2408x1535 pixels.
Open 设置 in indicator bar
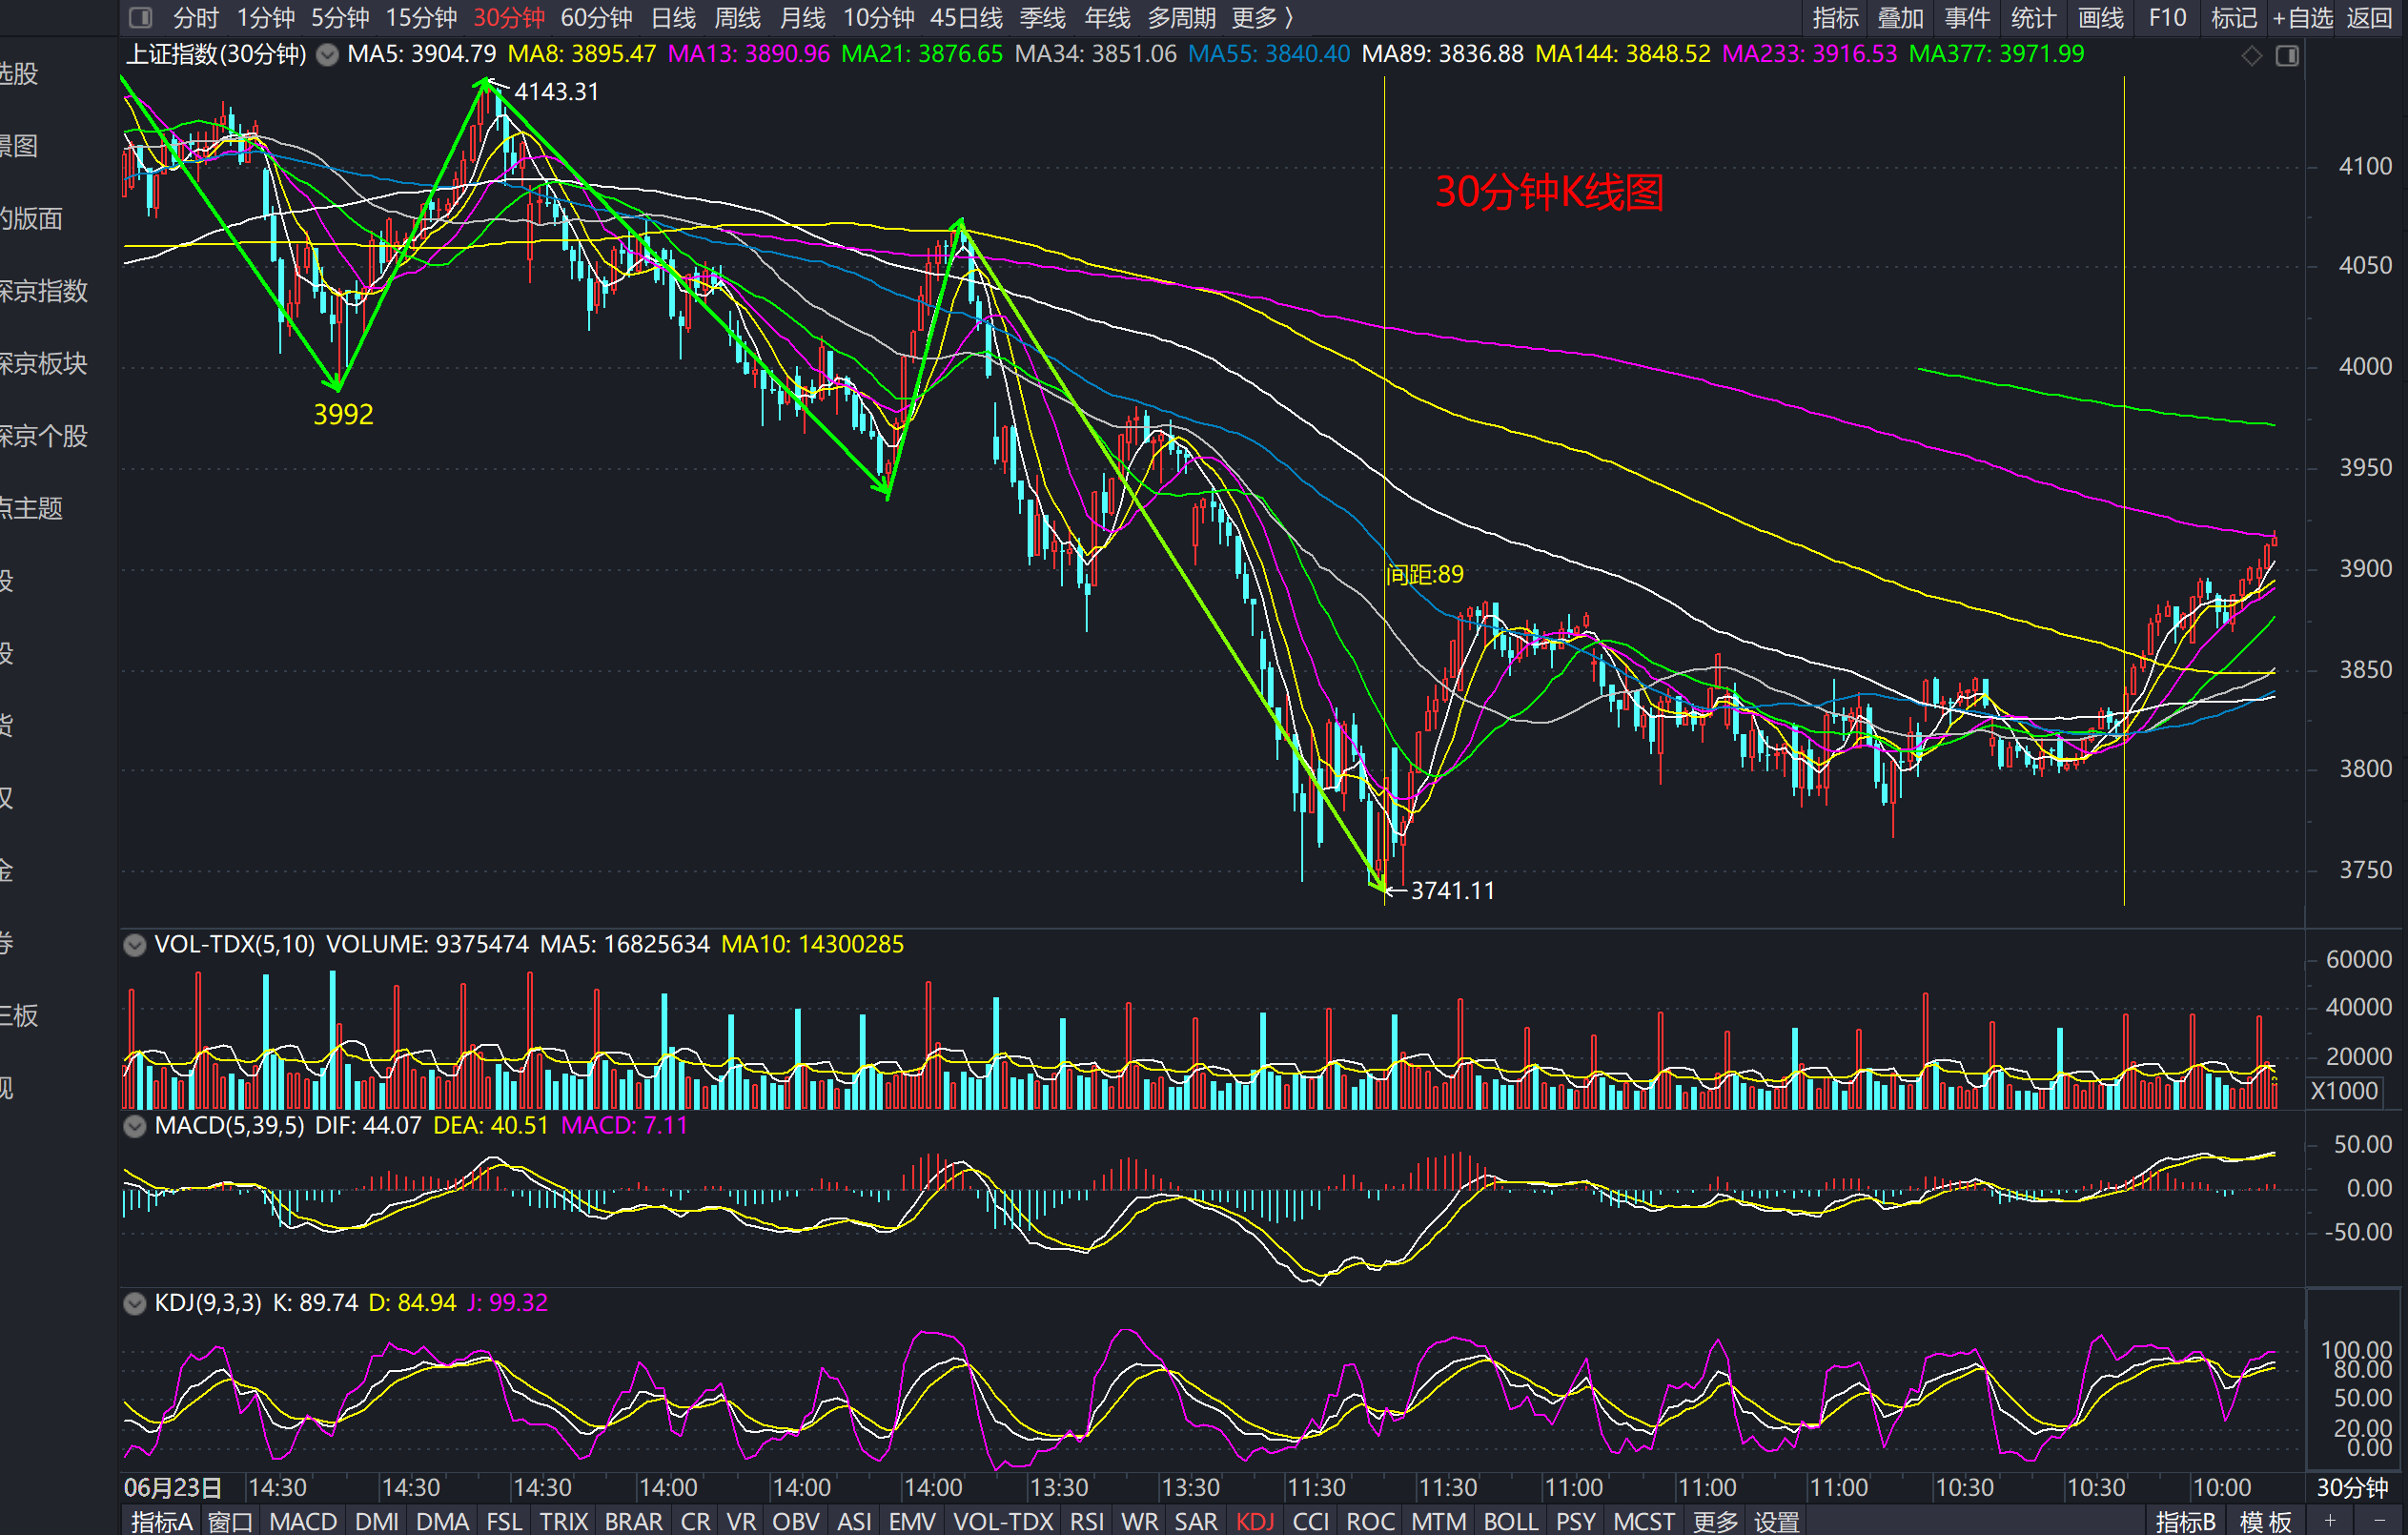coord(1776,1521)
